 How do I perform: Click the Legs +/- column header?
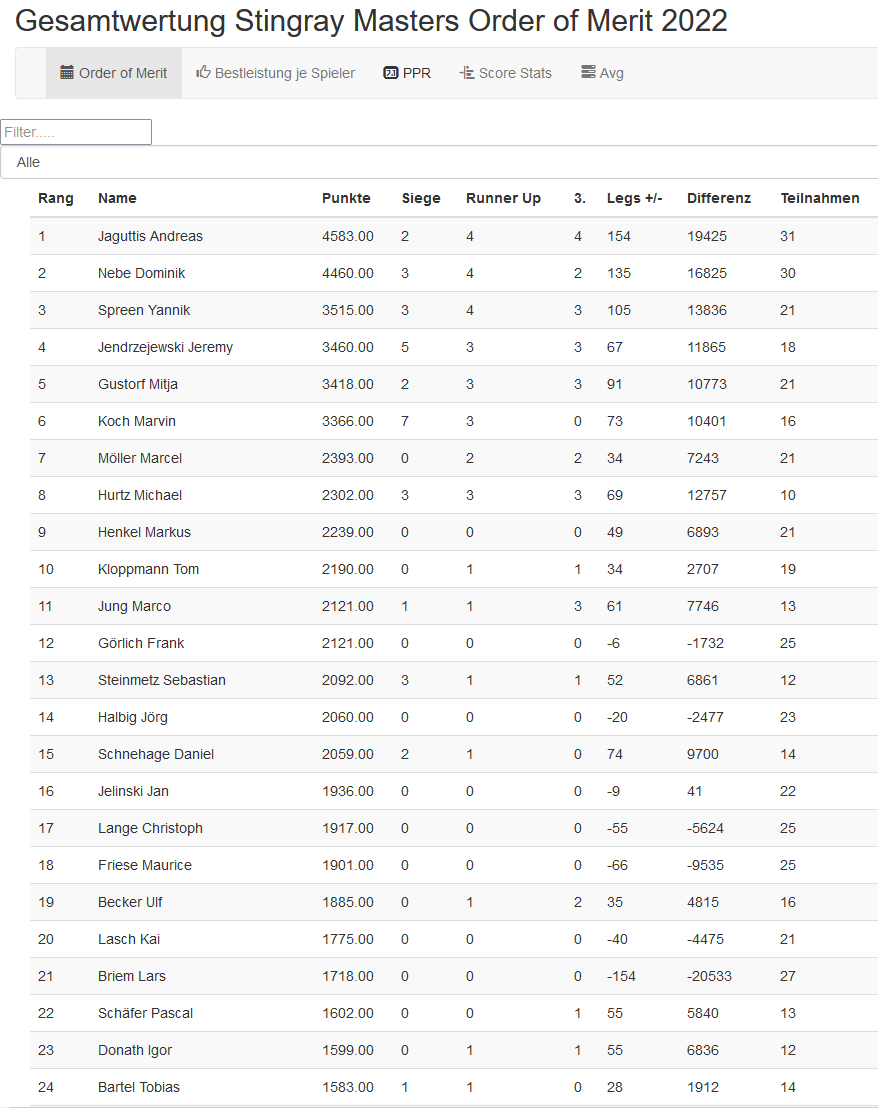point(634,198)
